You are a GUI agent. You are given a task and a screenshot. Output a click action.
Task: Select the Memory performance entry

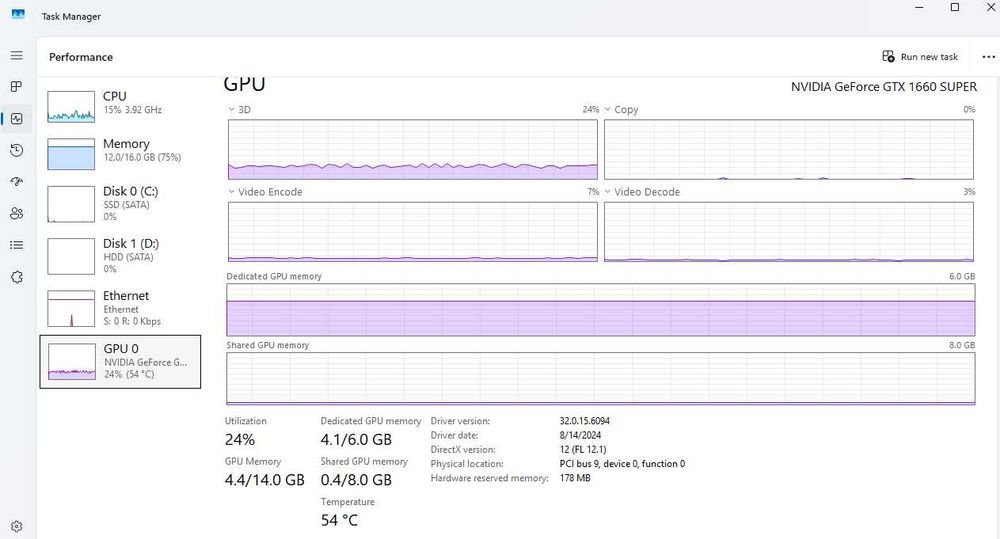click(119, 150)
